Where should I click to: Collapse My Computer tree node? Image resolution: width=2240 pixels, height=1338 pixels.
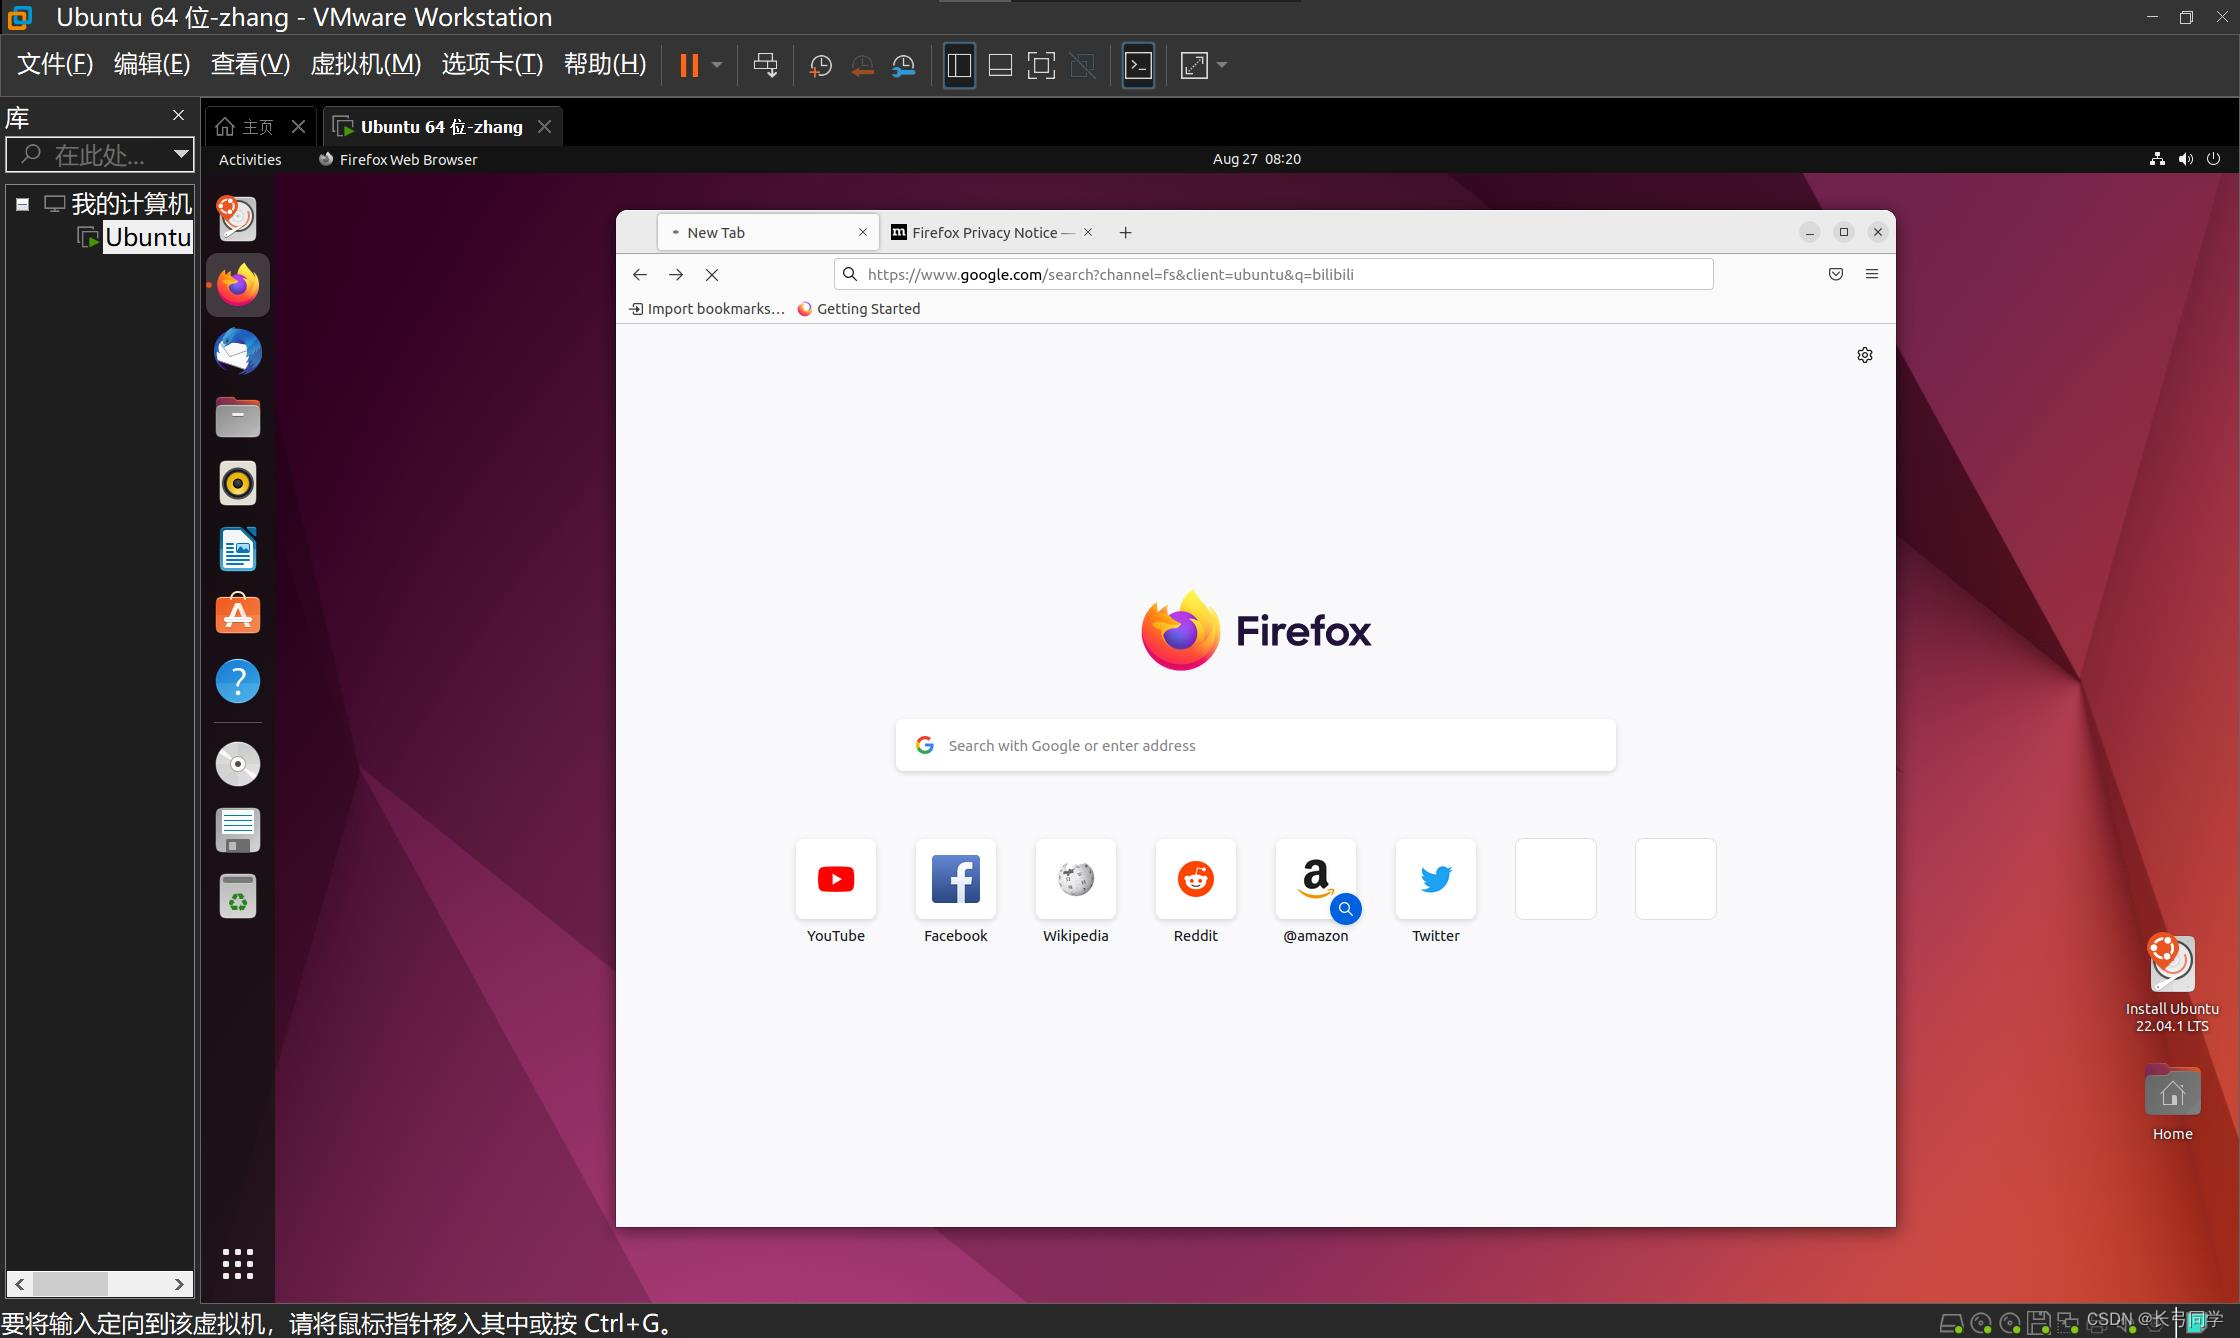tap(22, 204)
